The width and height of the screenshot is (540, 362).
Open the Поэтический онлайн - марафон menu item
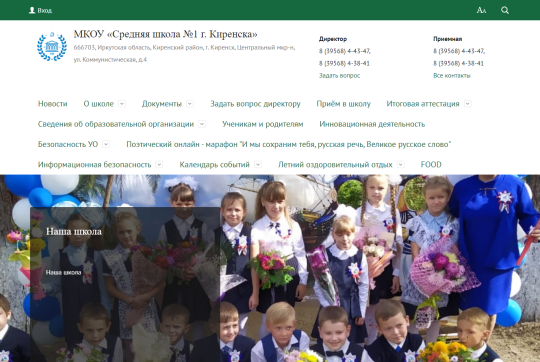(289, 144)
